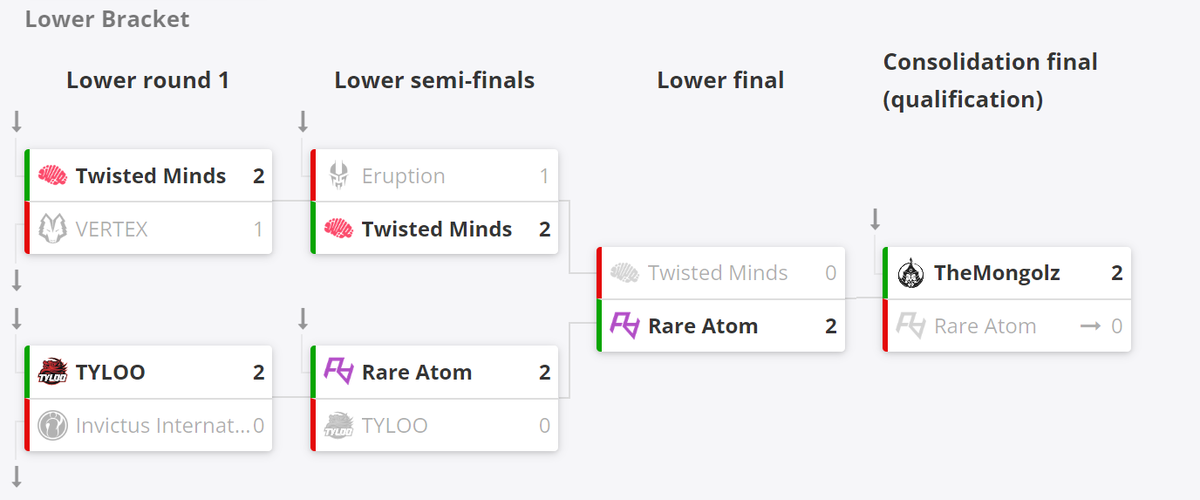1200x500 pixels.
Task: Click the red TYLOO logo in Lower round 1
Action: [x=52, y=372]
